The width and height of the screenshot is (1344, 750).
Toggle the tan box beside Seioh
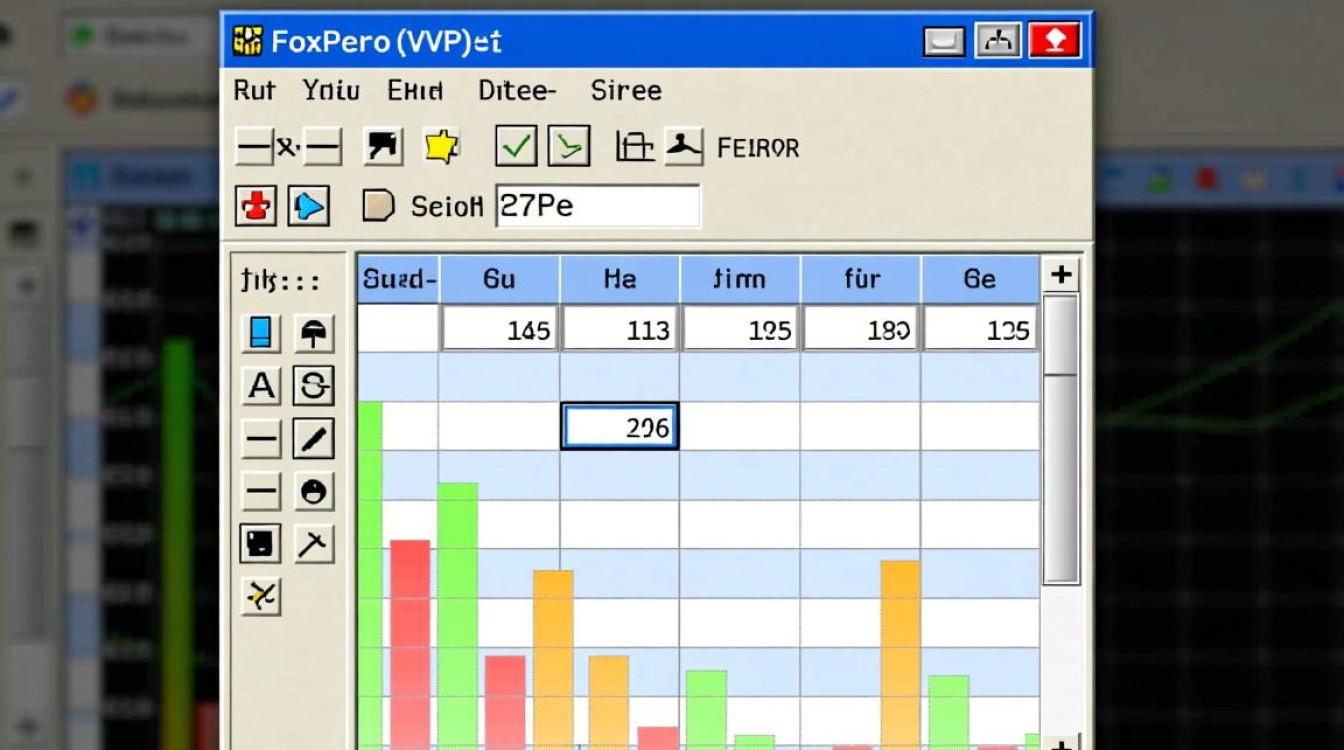point(378,206)
